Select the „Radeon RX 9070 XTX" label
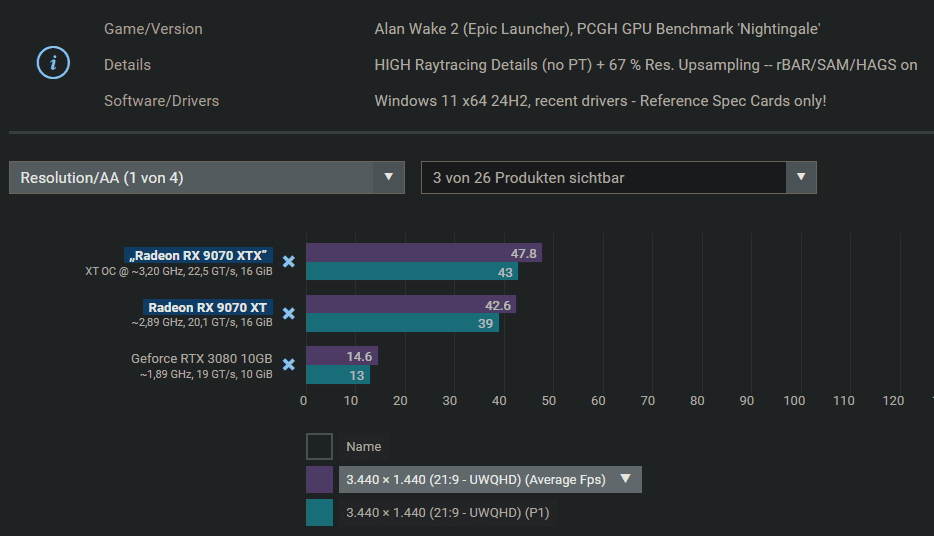 point(198,255)
